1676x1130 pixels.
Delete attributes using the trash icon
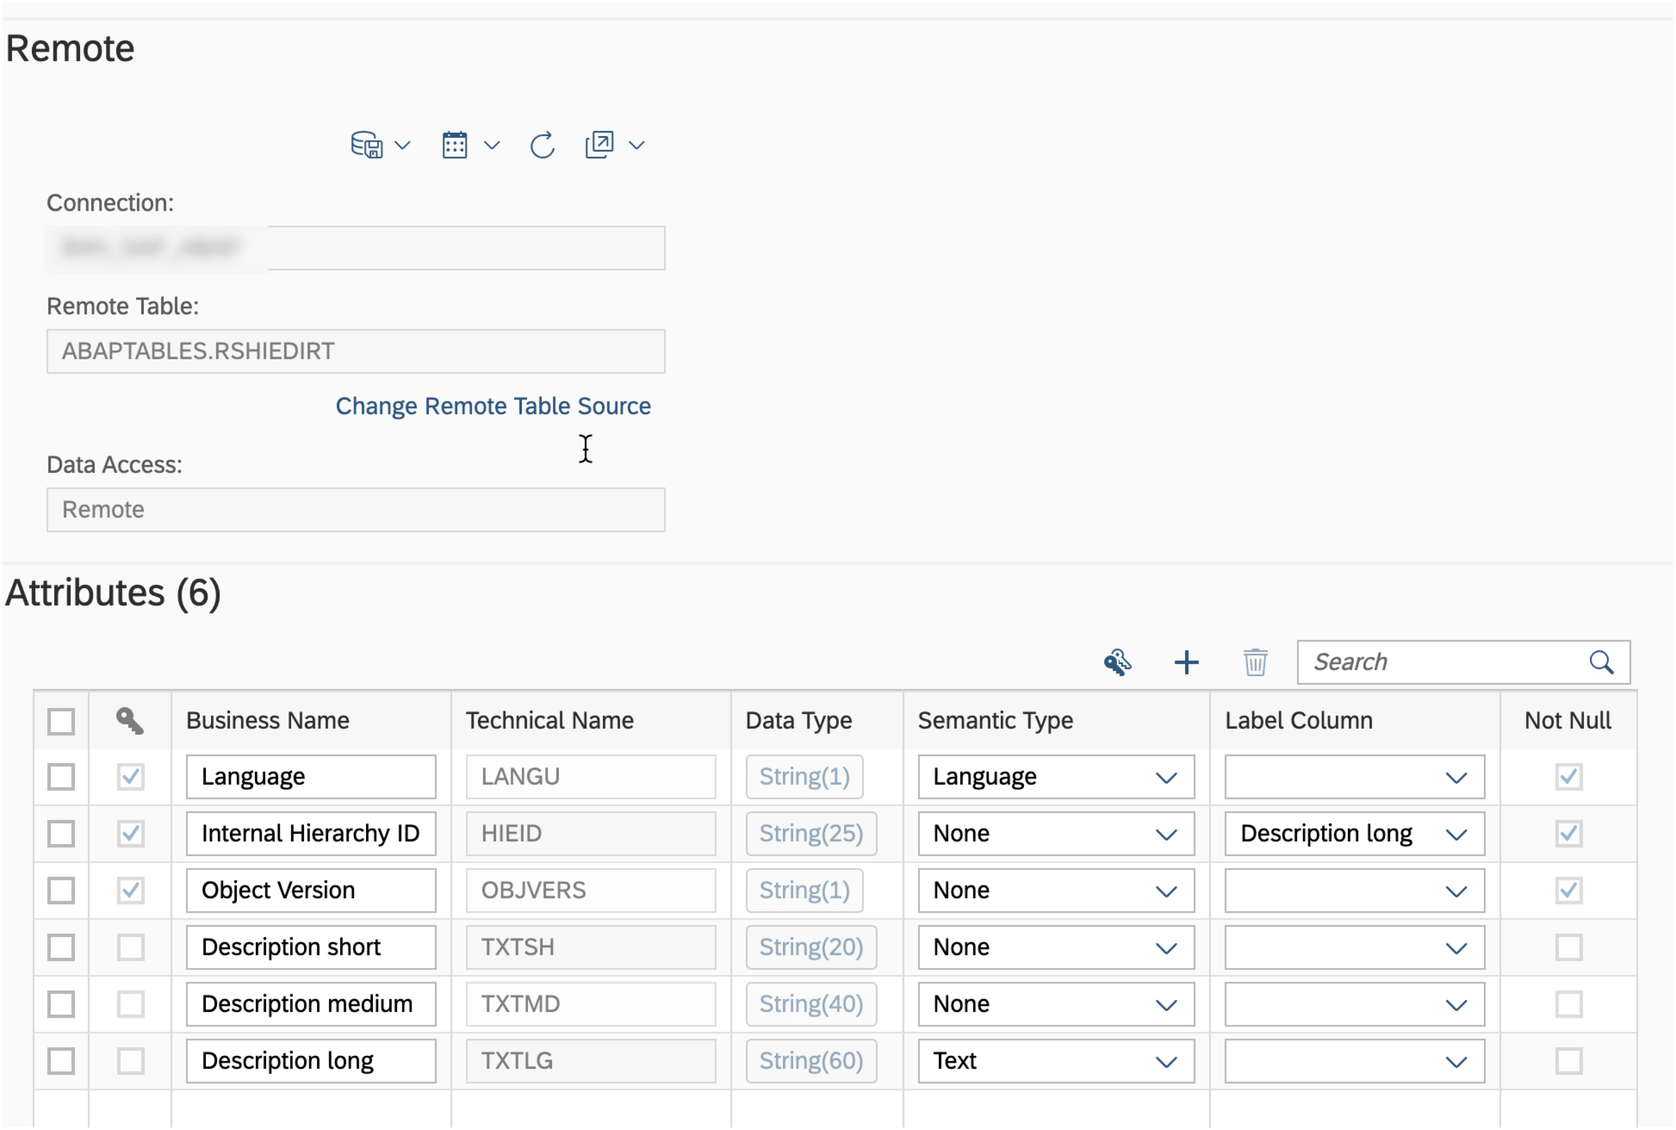click(x=1255, y=662)
